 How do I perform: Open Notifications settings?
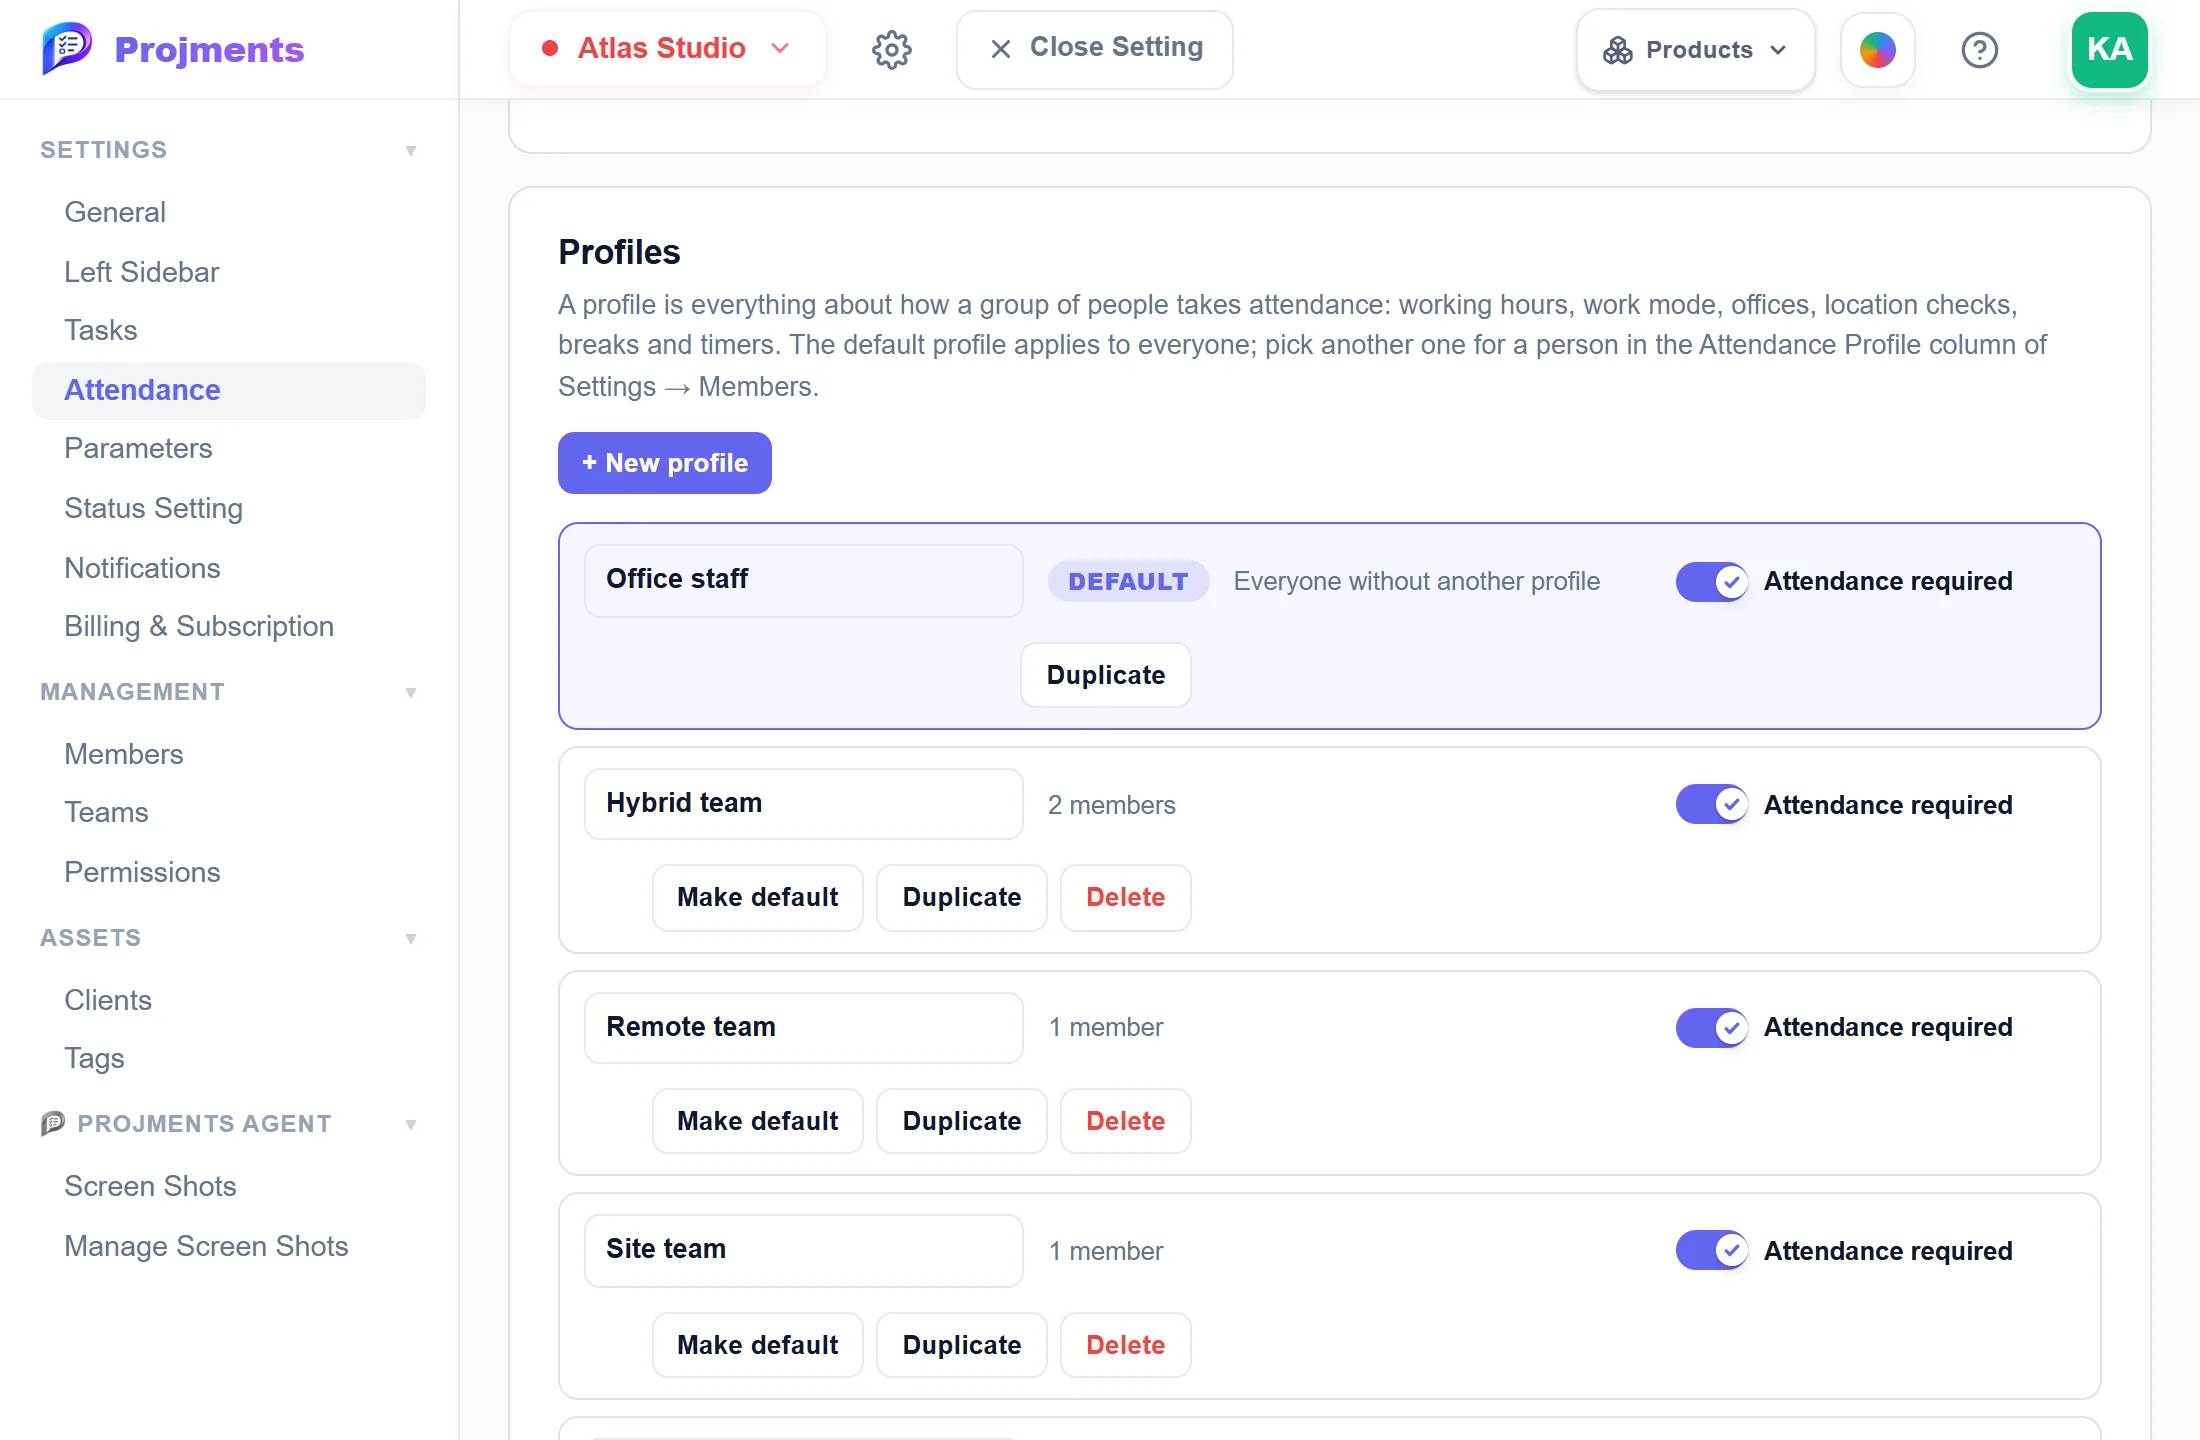(142, 568)
